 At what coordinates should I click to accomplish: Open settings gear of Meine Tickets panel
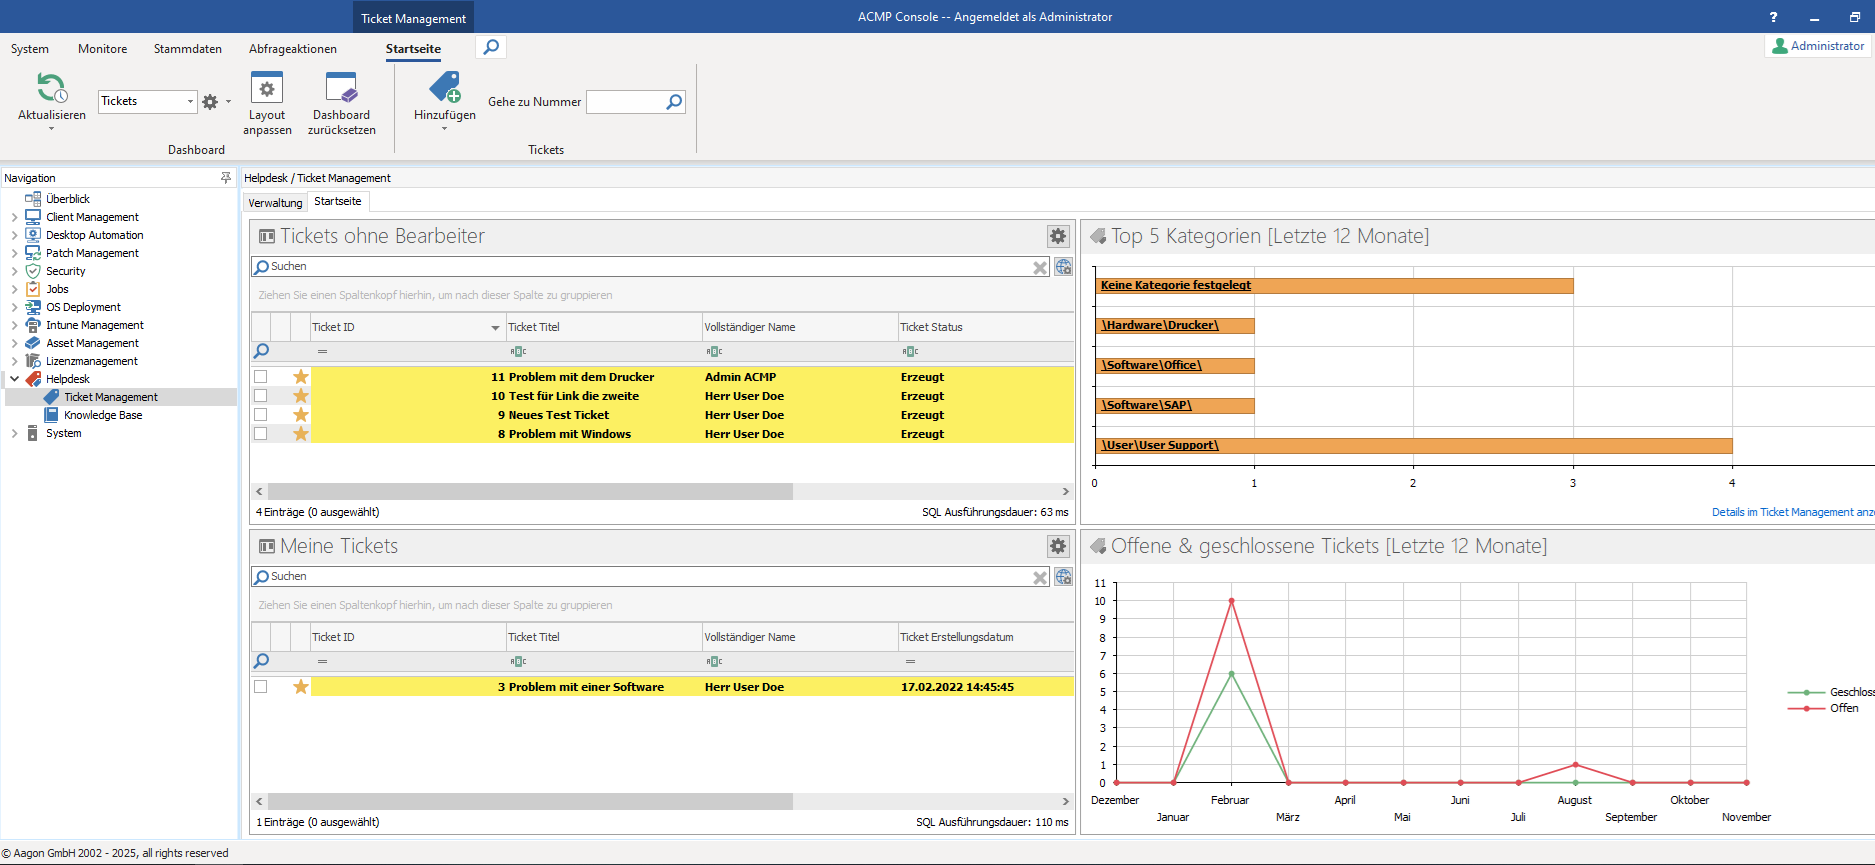click(1057, 546)
